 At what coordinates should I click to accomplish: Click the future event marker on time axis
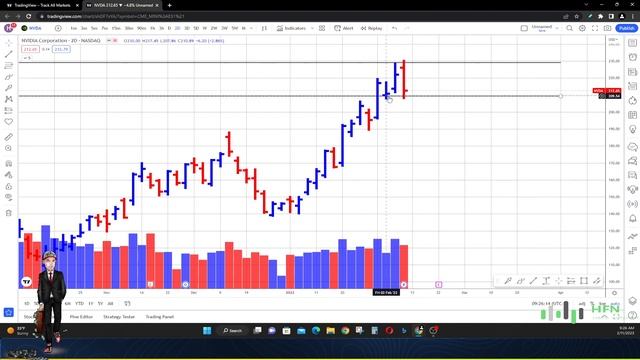tap(438, 284)
